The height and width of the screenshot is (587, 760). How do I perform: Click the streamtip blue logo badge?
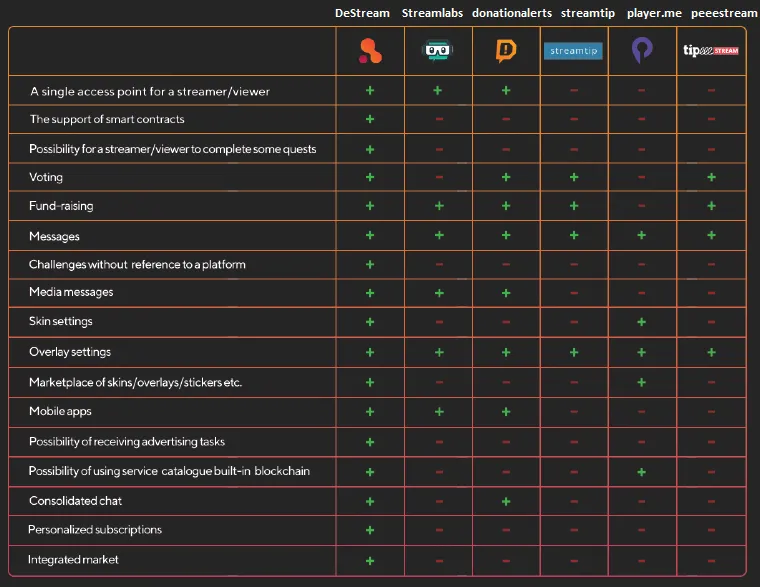573,51
